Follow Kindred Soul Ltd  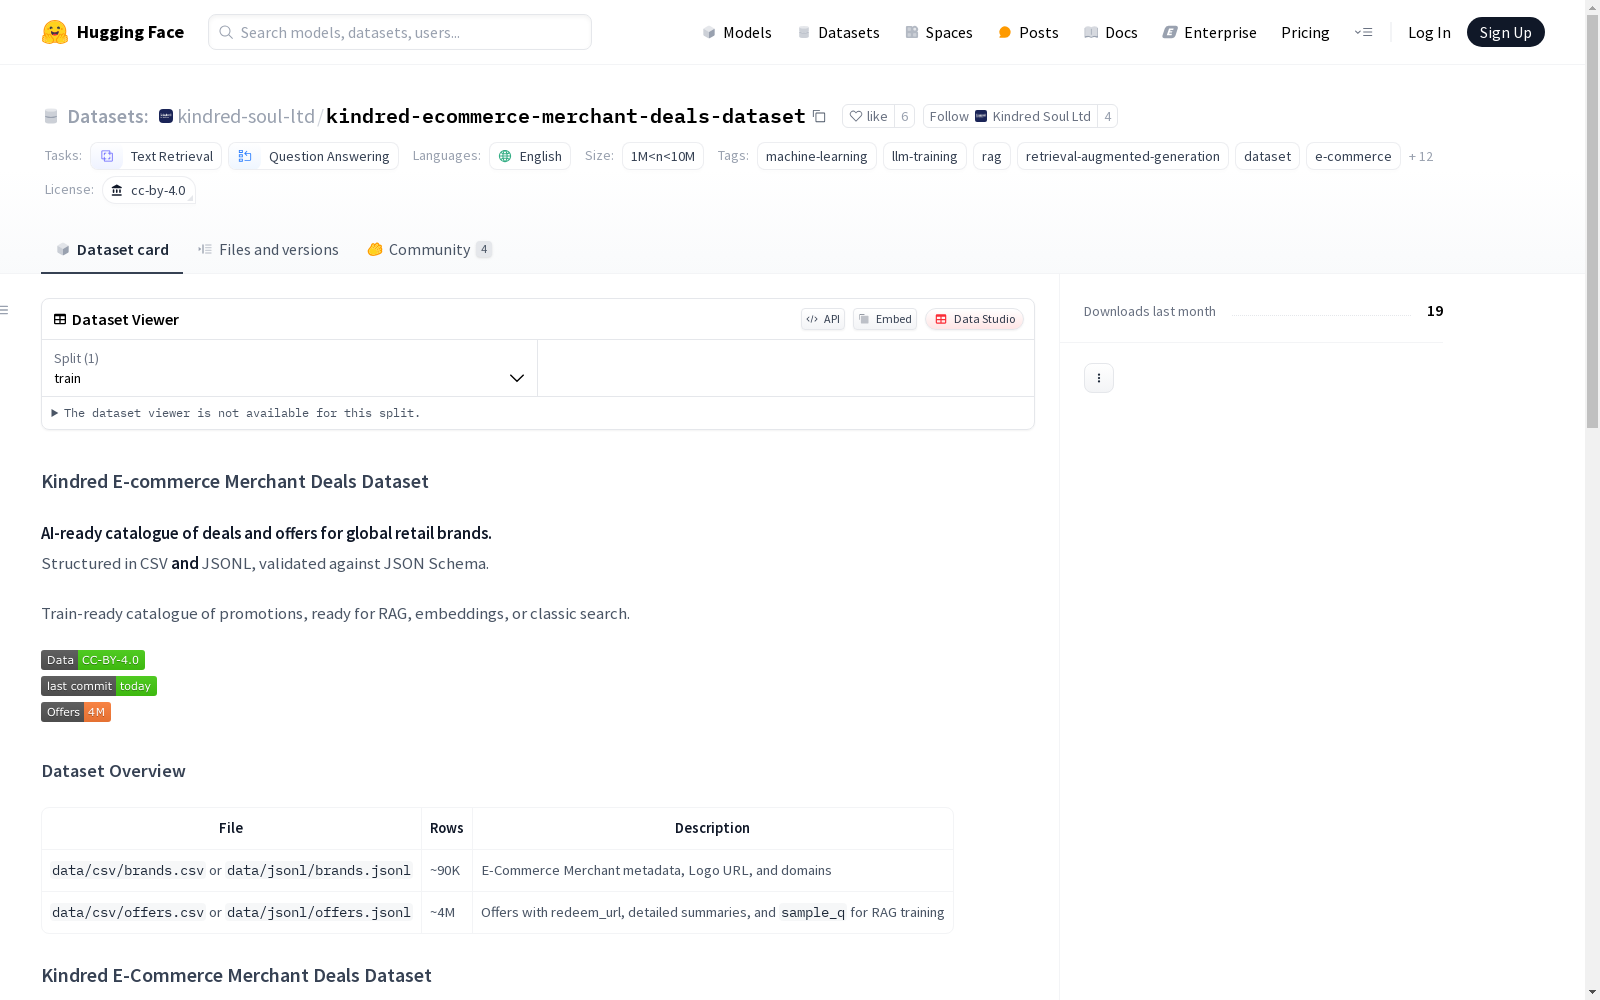point(1010,116)
